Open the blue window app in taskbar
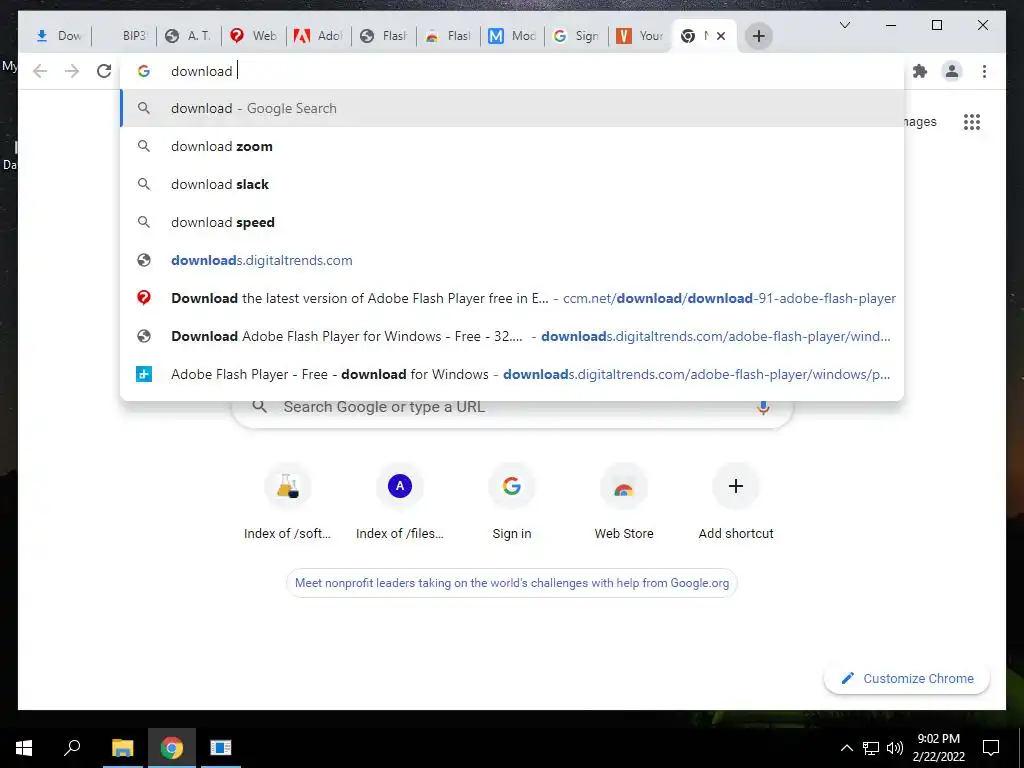Screen dimensions: 1024x768 coord(221,748)
